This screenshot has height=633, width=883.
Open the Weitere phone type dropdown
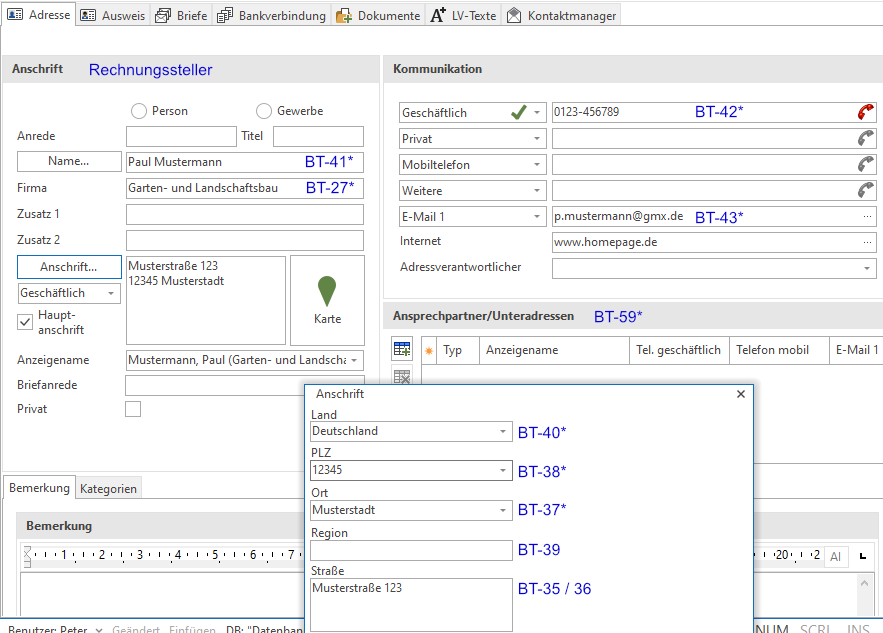pyautogui.click(x=537, y=190)
